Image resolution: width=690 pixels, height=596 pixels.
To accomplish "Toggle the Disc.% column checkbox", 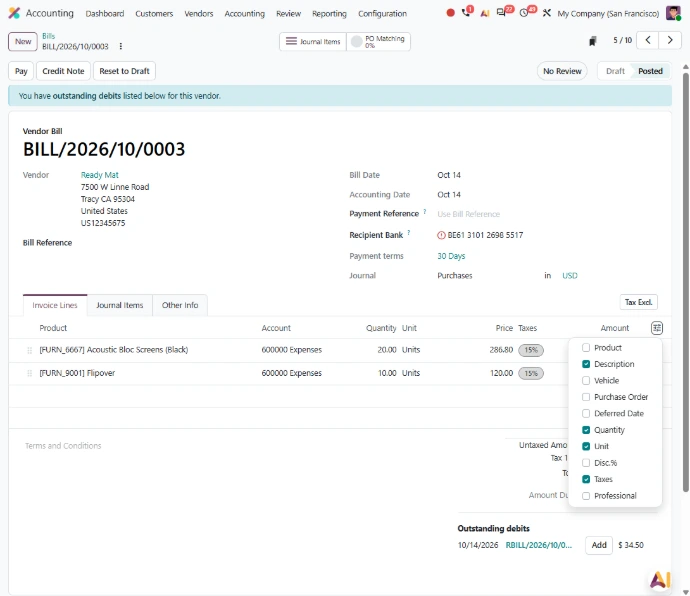I will 586,463.
